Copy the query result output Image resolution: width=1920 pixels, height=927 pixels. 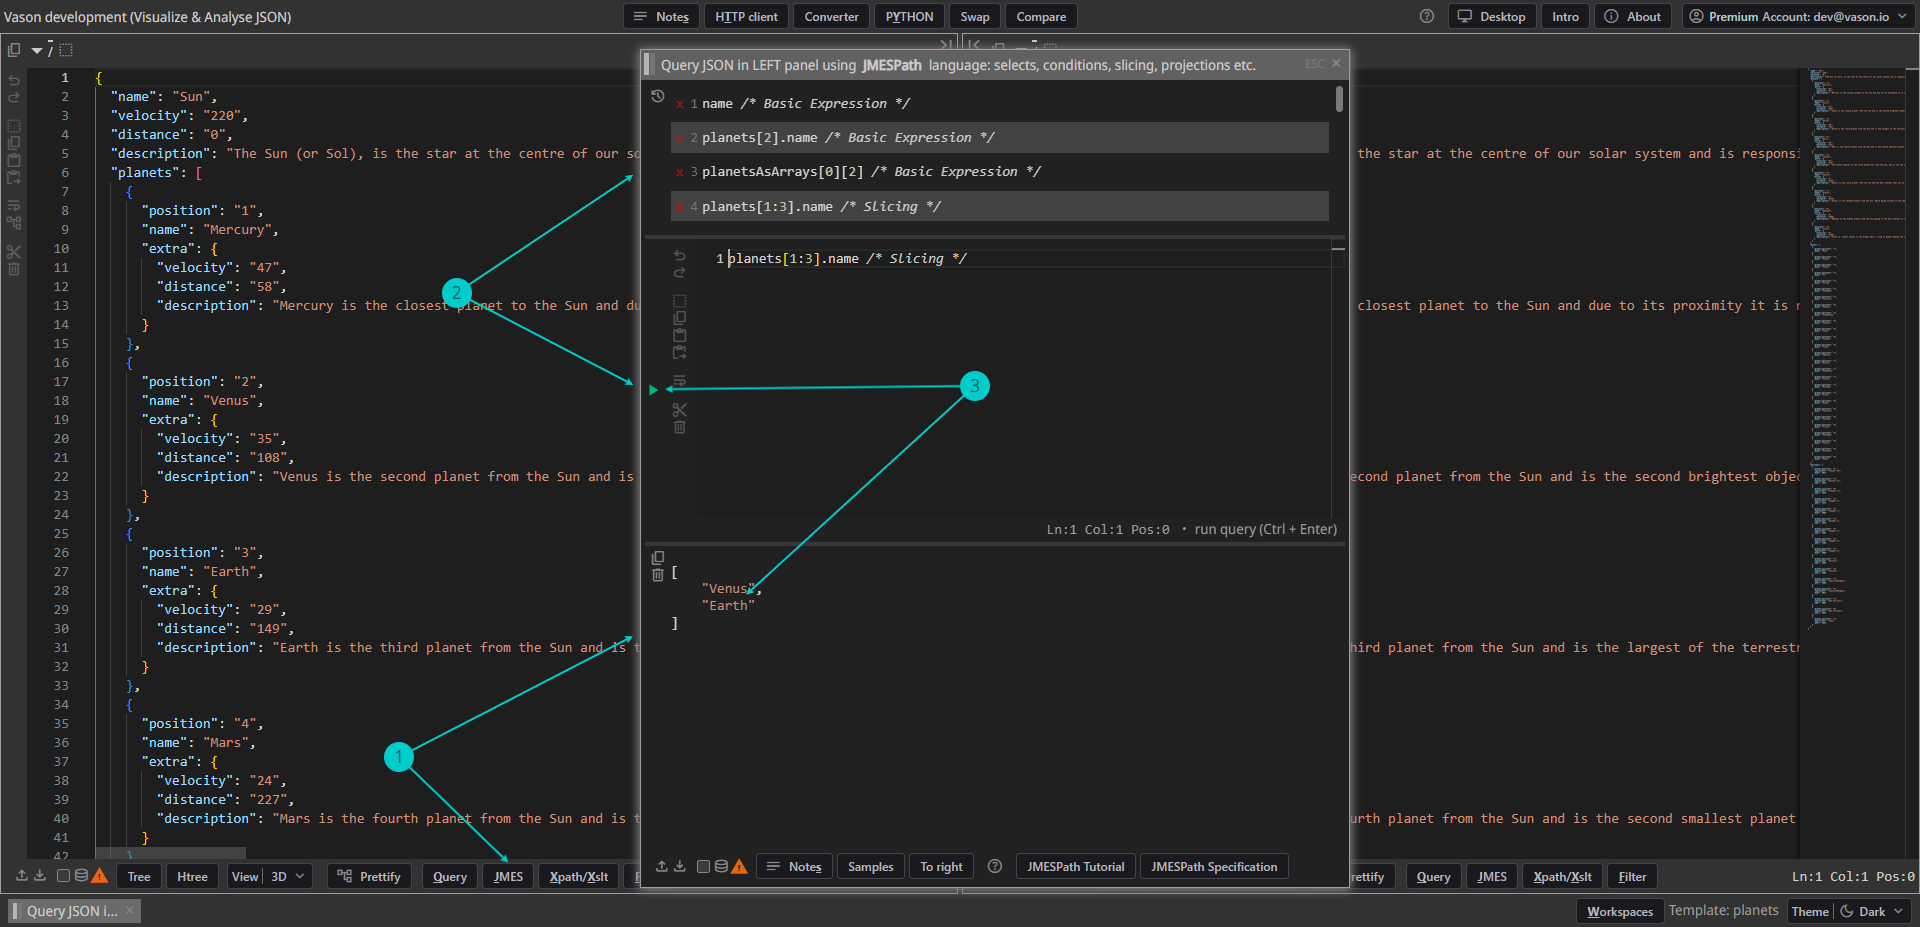(x=658, y=558)
